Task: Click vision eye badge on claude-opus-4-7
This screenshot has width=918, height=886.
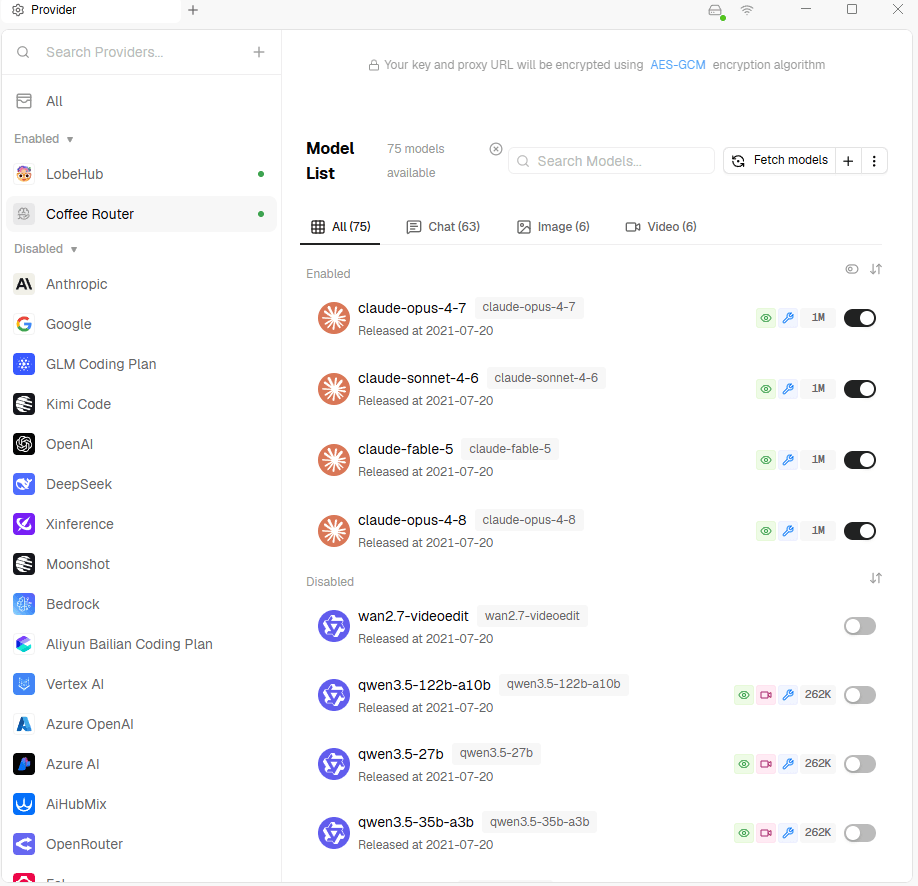Action: (x=765, y=318)
